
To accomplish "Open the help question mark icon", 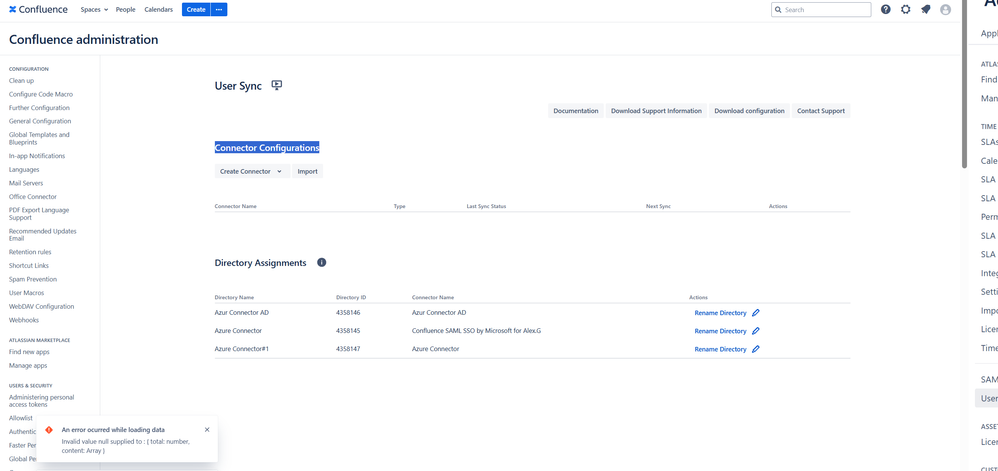I will [x=885, y=10].
